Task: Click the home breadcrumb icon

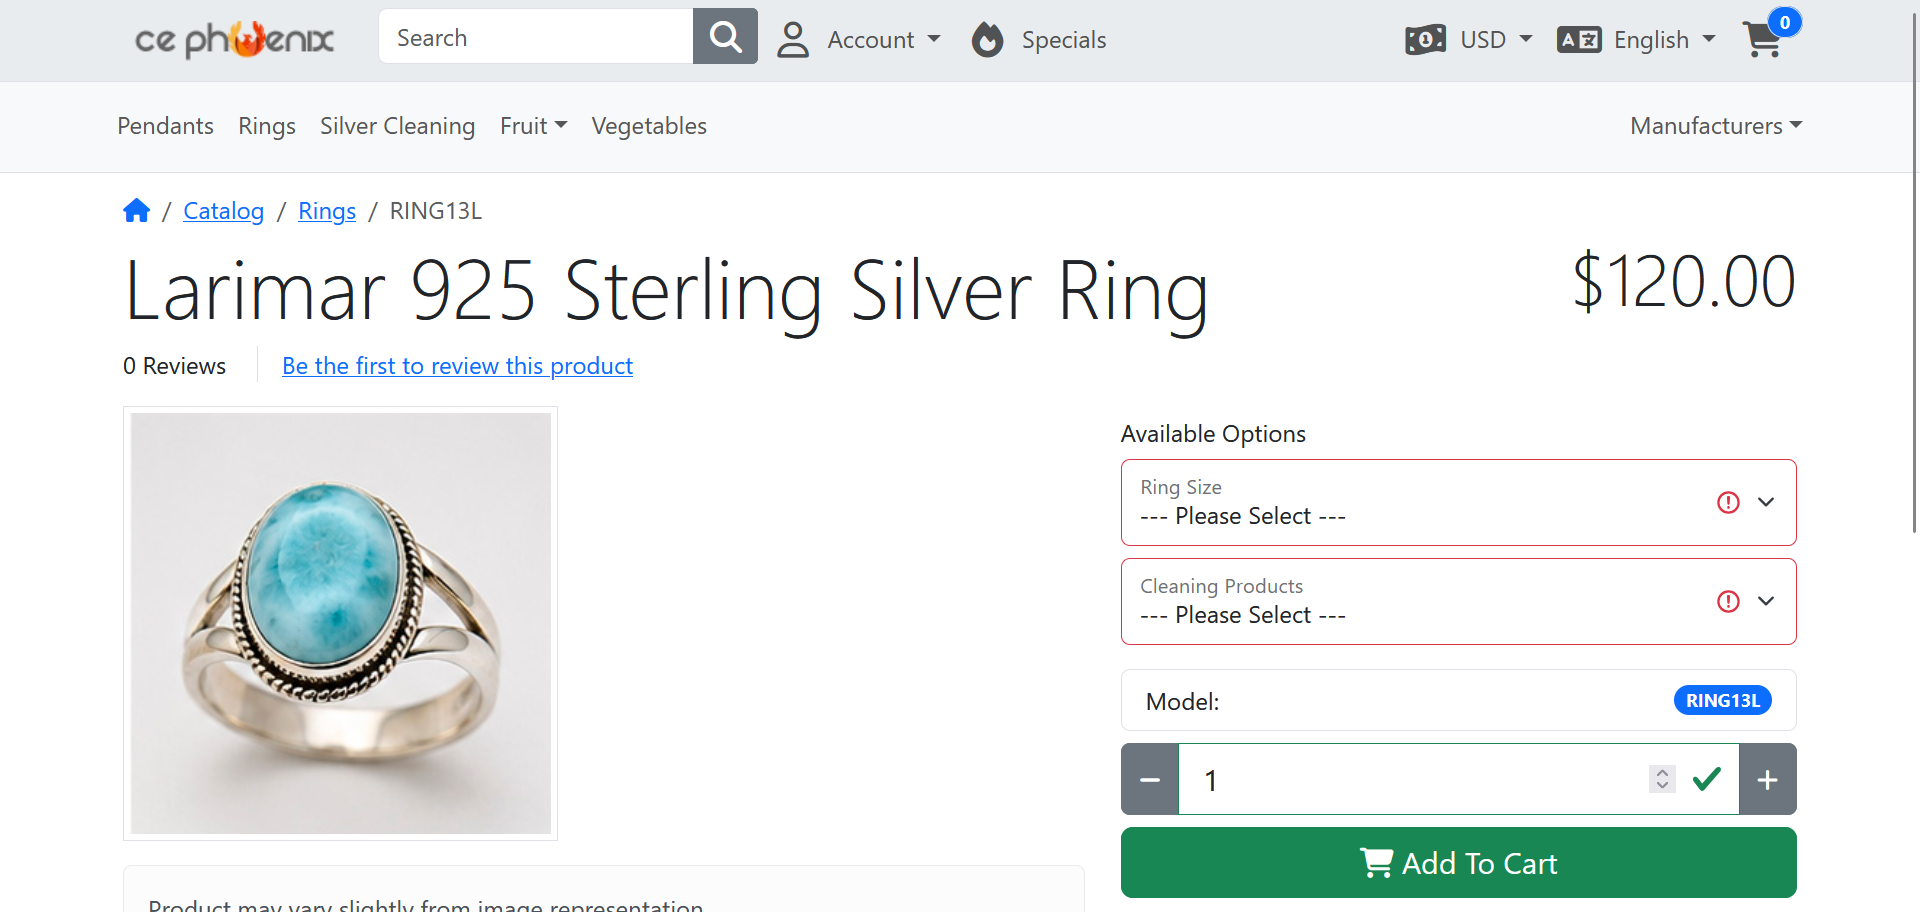Action: click(x=136, y=210)
